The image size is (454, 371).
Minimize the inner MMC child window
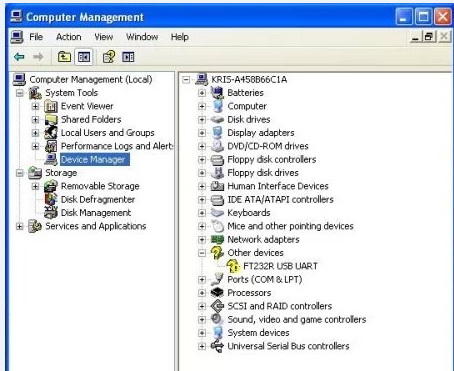click(415, 36)
